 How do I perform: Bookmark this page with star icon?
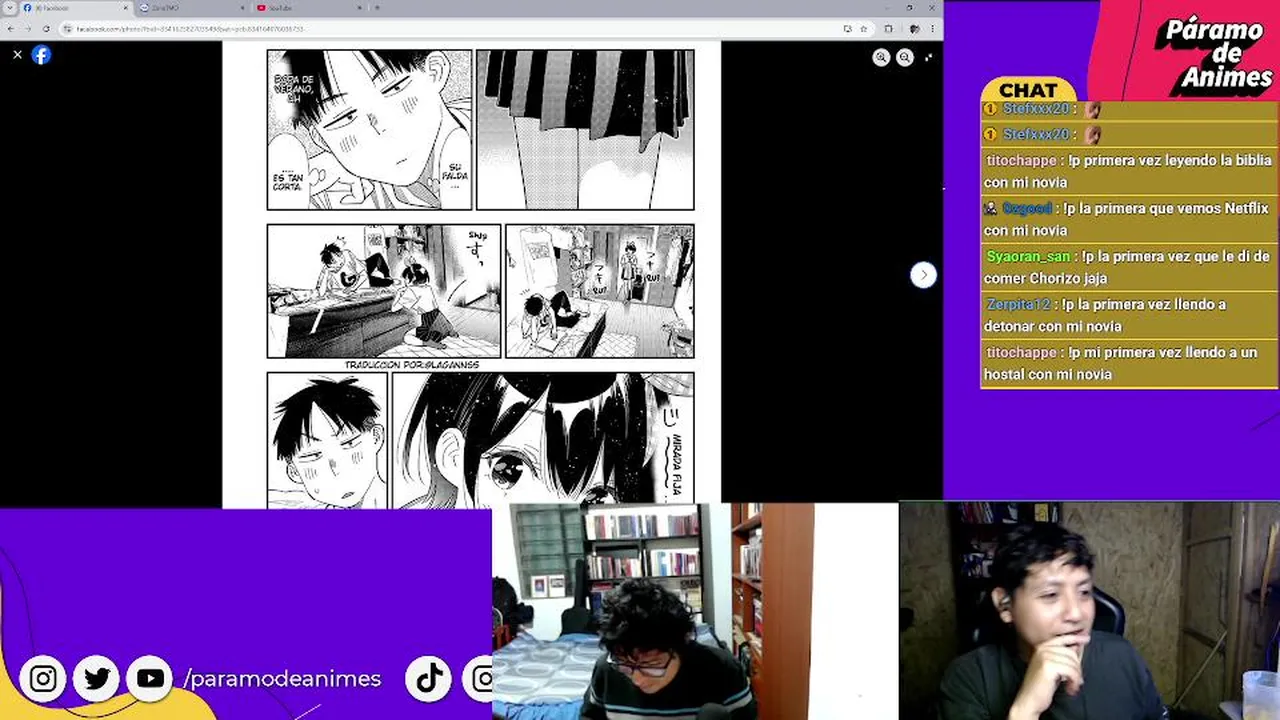coord(863,29)
